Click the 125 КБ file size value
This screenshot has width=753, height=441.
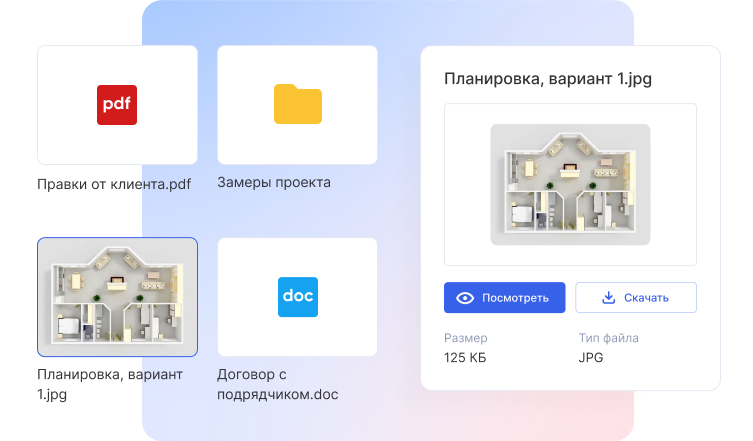pyautogui.click(x=468, y=357)
